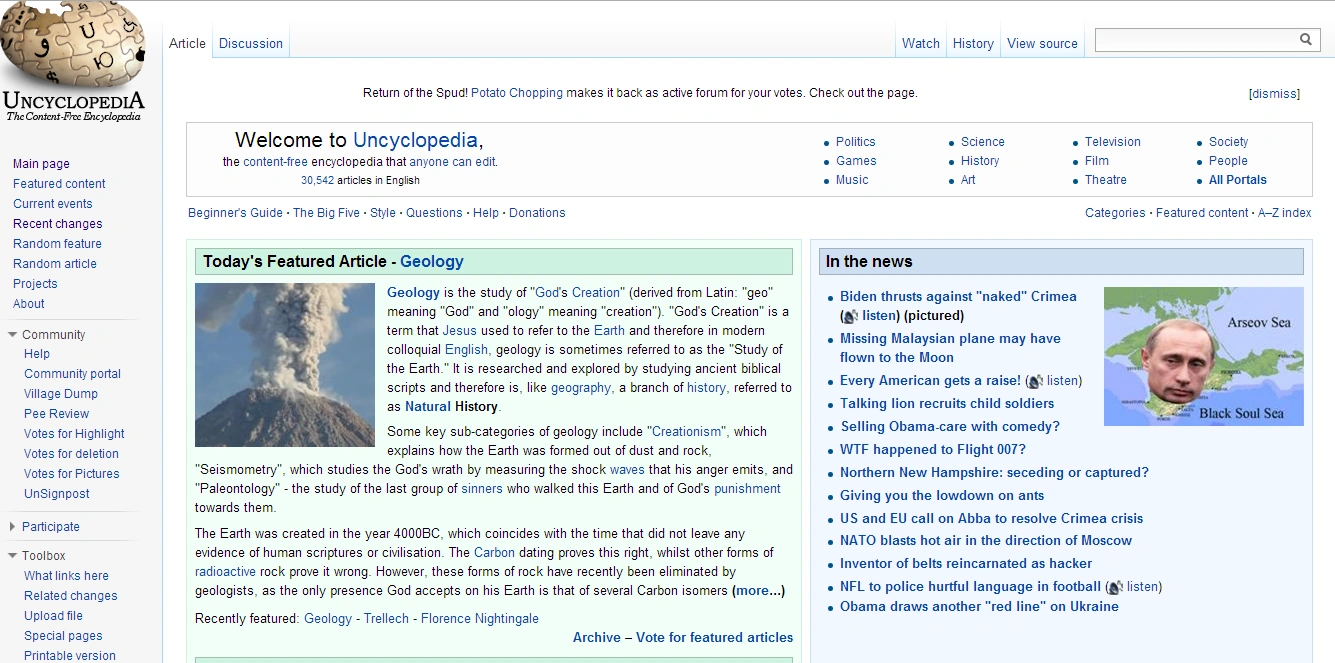Open the About sidebar link

(x=29, y=304)
